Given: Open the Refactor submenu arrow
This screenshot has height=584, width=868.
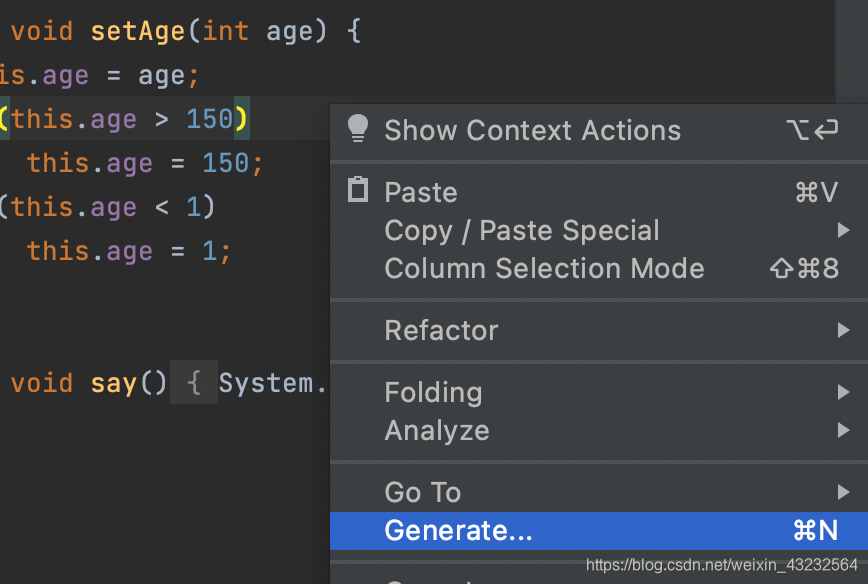Looking at the screenshot, I should (x=843, y=330).
